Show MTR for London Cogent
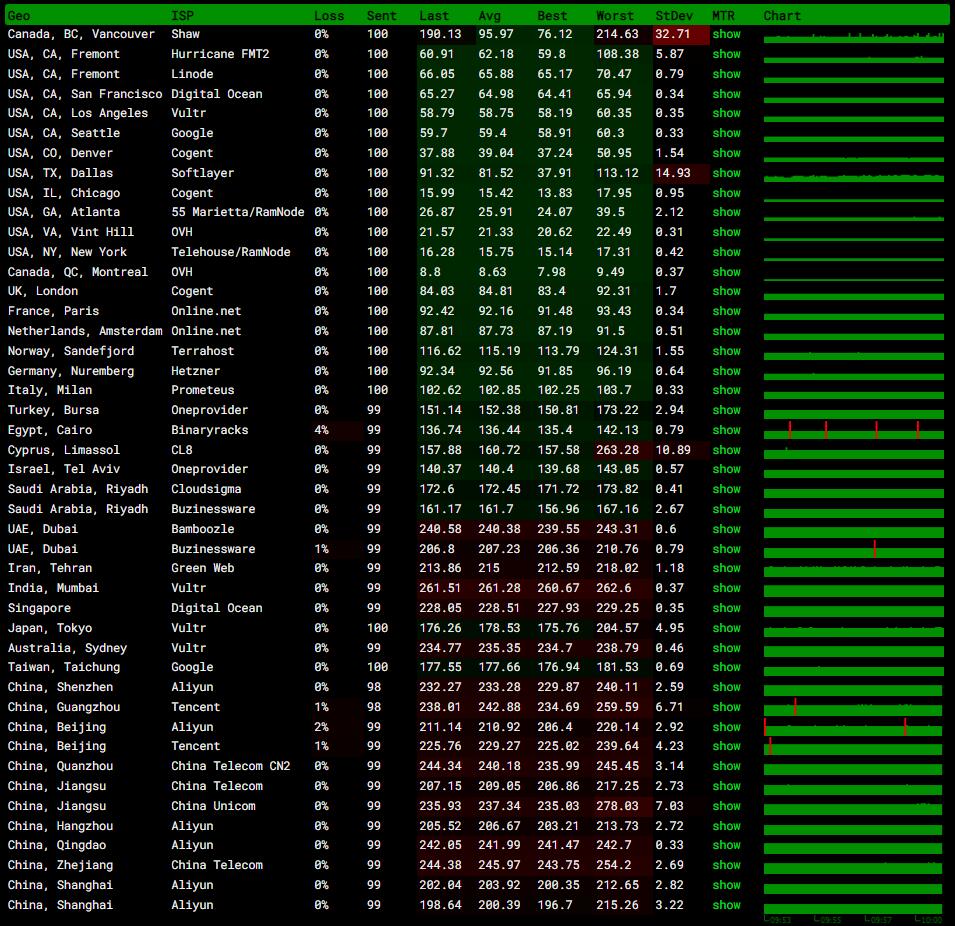955x926 pixels. 727,291
